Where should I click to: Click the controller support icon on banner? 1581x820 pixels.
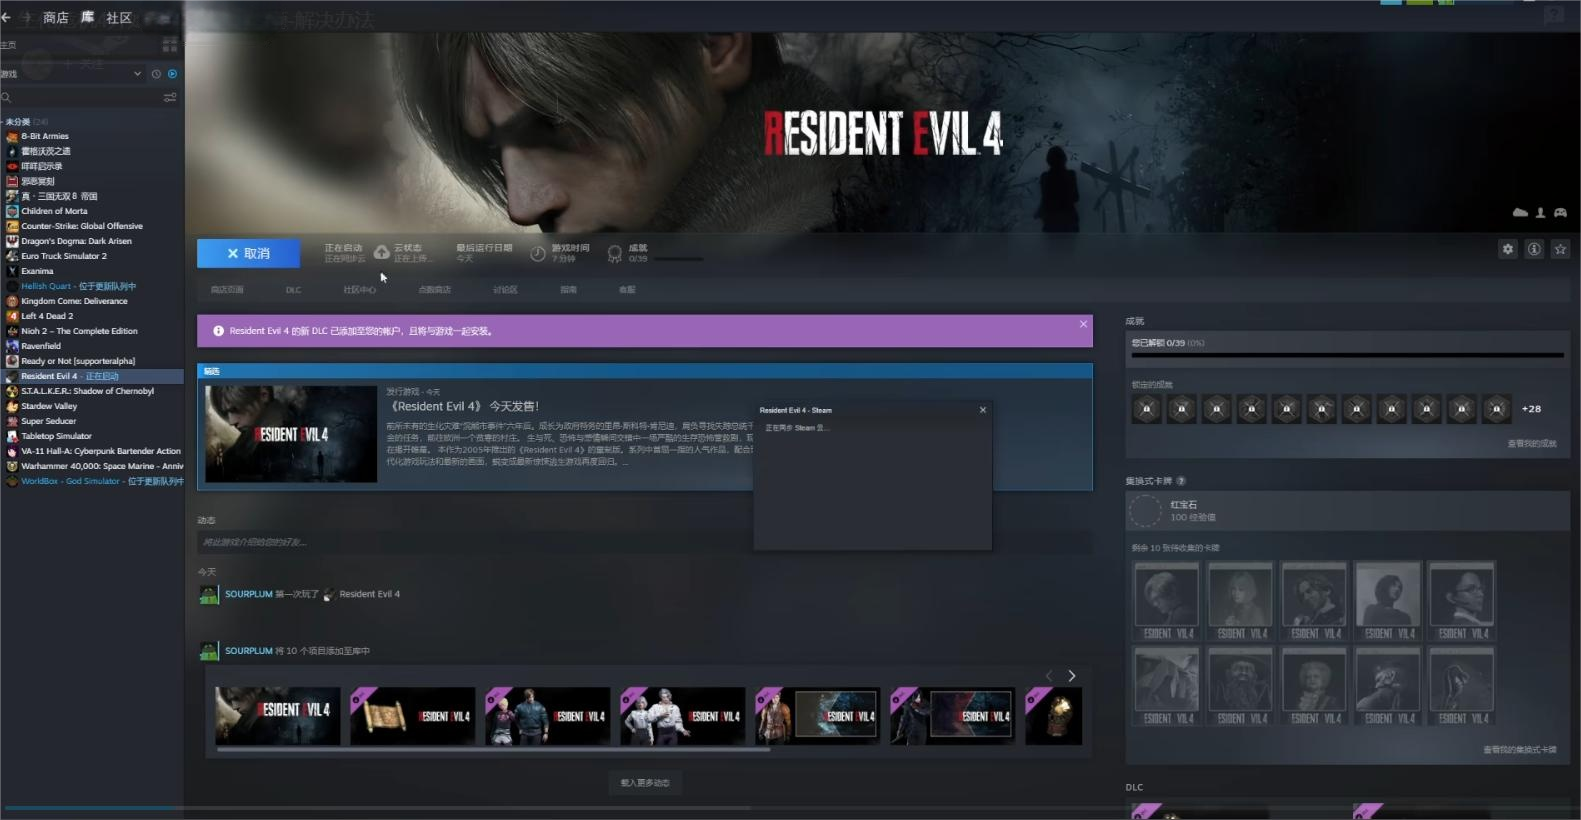coord(1560,212)
